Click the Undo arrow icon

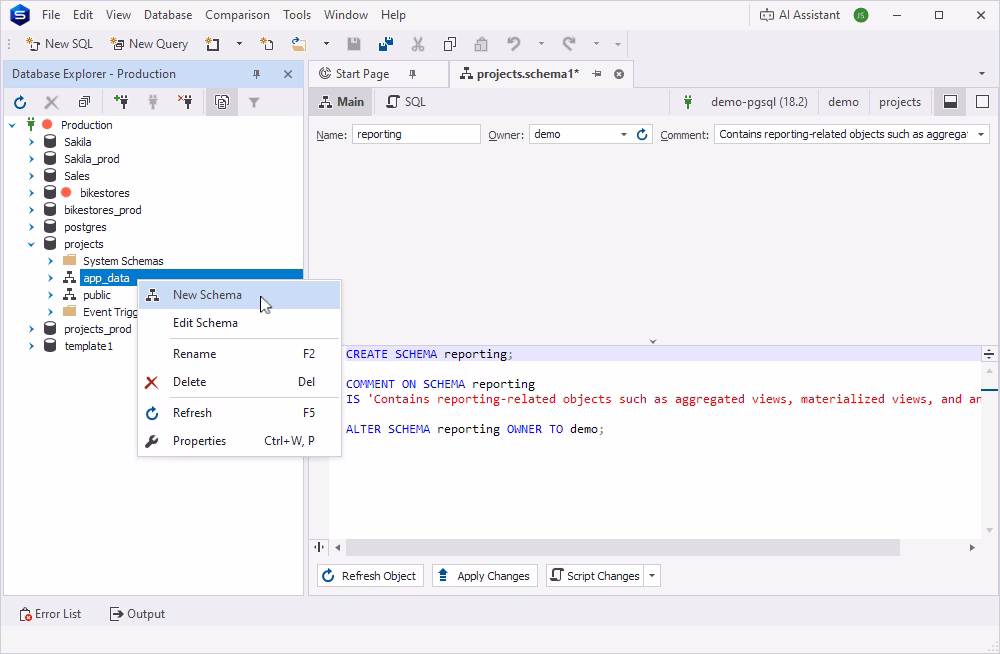click(x=513, y=44)
